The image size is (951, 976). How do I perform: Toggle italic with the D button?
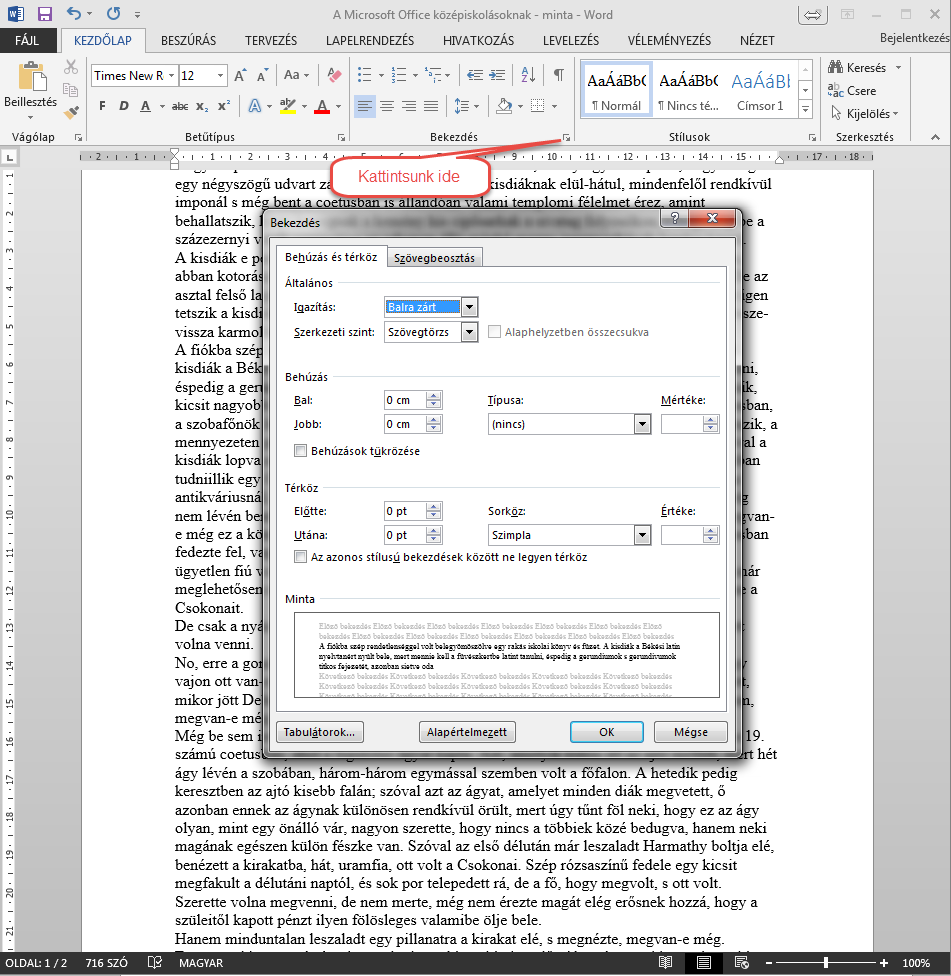[x=123, y=106]
